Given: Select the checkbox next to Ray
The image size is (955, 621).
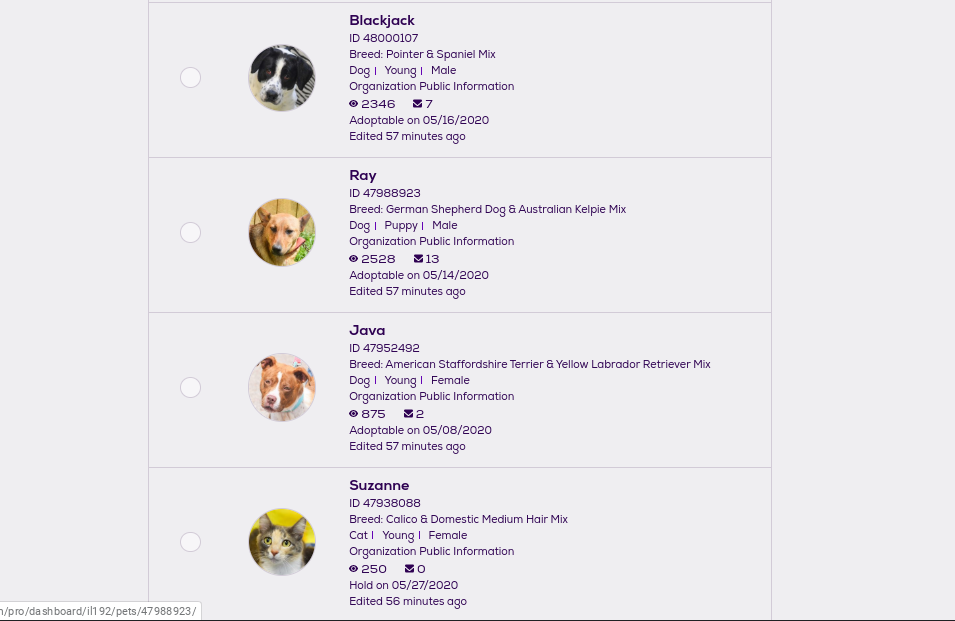Looking at the screenshot, I should click(190, 233).
